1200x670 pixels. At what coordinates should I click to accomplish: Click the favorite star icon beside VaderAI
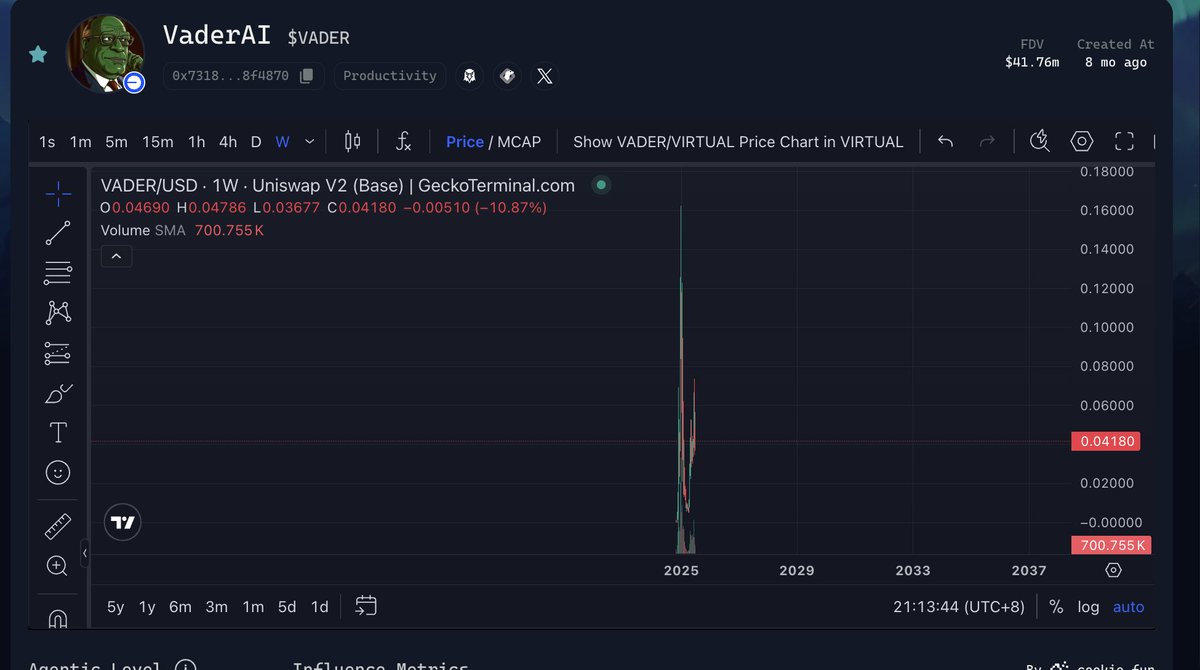[x=38, y=54]
